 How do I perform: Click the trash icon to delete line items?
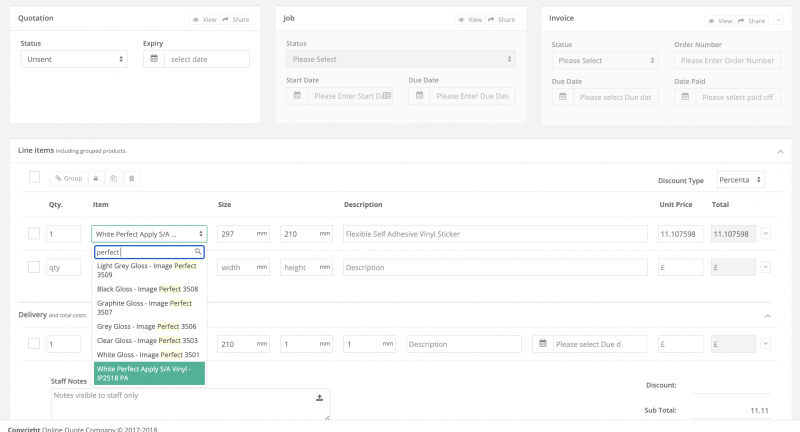(132, 178)
